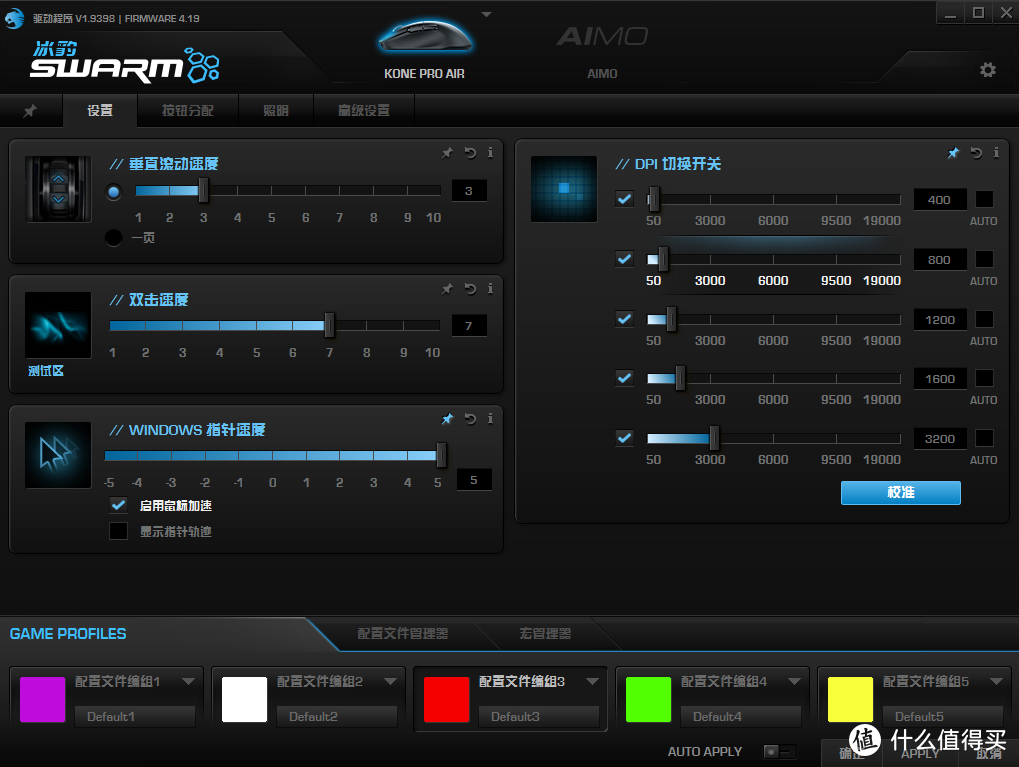This screenshot has height=767, width=1019.
Task: Click the 双击速度 slider handle
Action: pyautogui.click(x=329, y=325)
